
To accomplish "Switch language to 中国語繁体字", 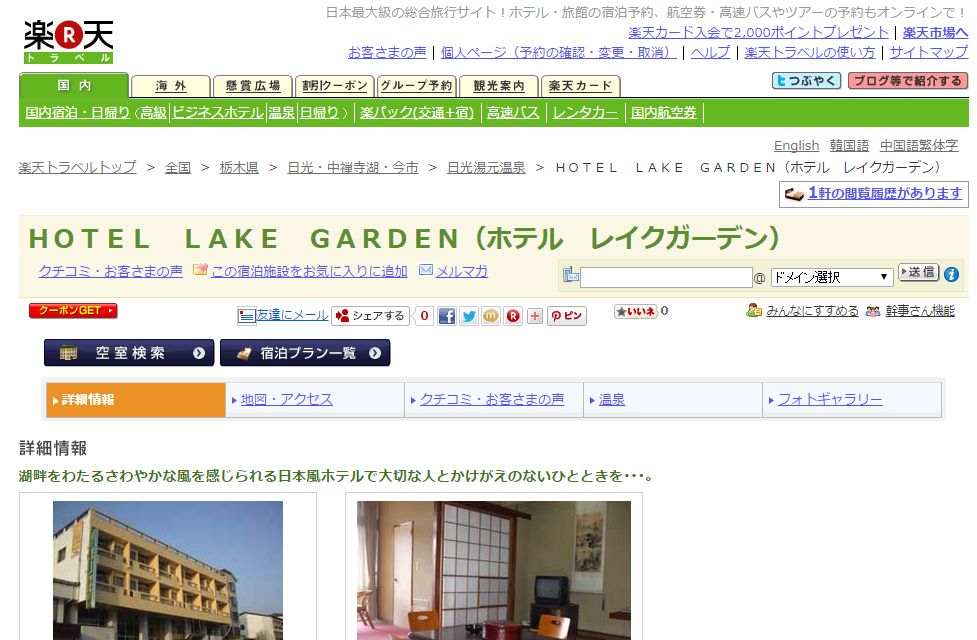I will [919, 146].
